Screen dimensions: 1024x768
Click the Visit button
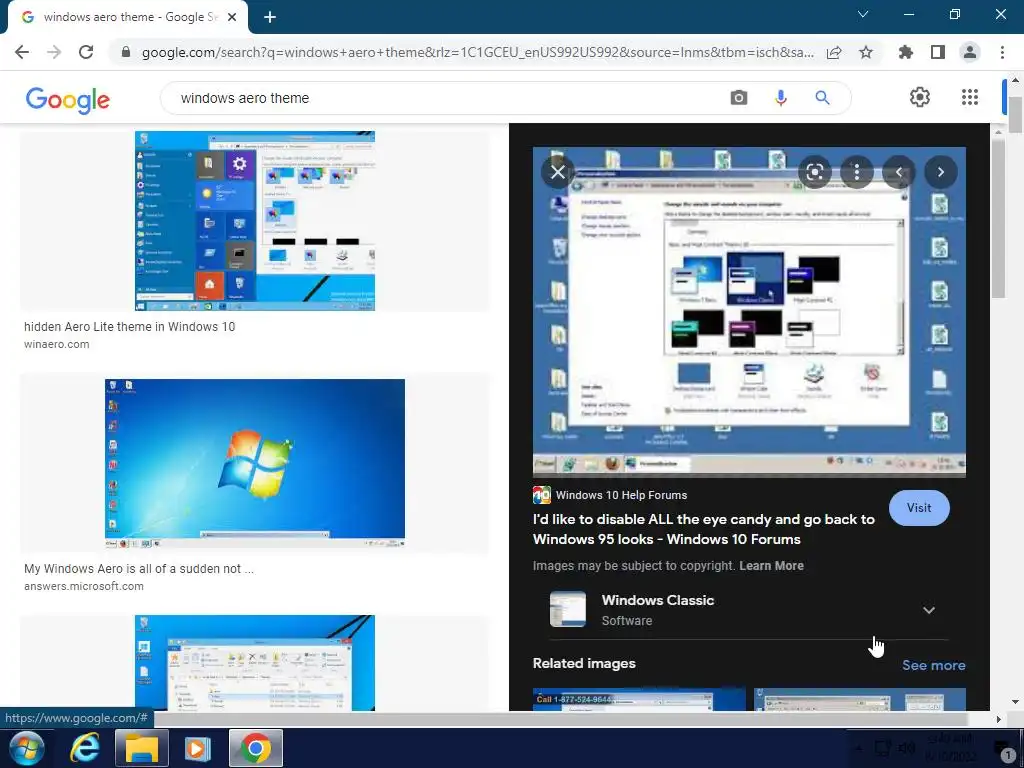(x=919, y=508)
